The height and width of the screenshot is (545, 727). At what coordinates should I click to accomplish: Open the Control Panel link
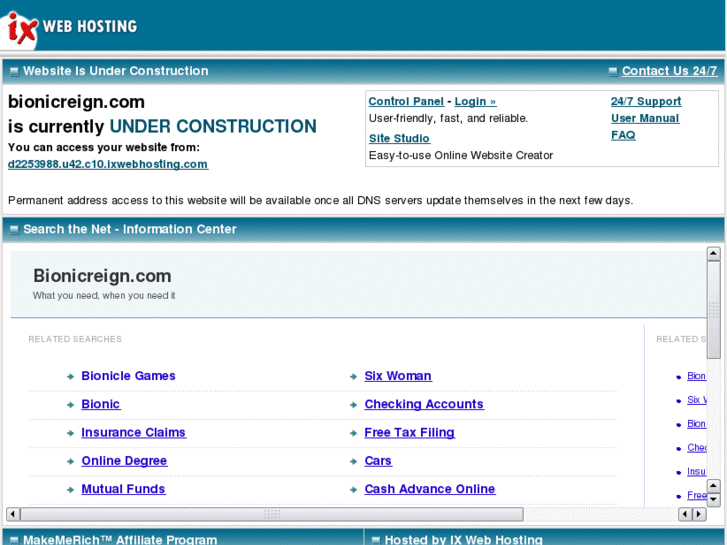point(406,101)
